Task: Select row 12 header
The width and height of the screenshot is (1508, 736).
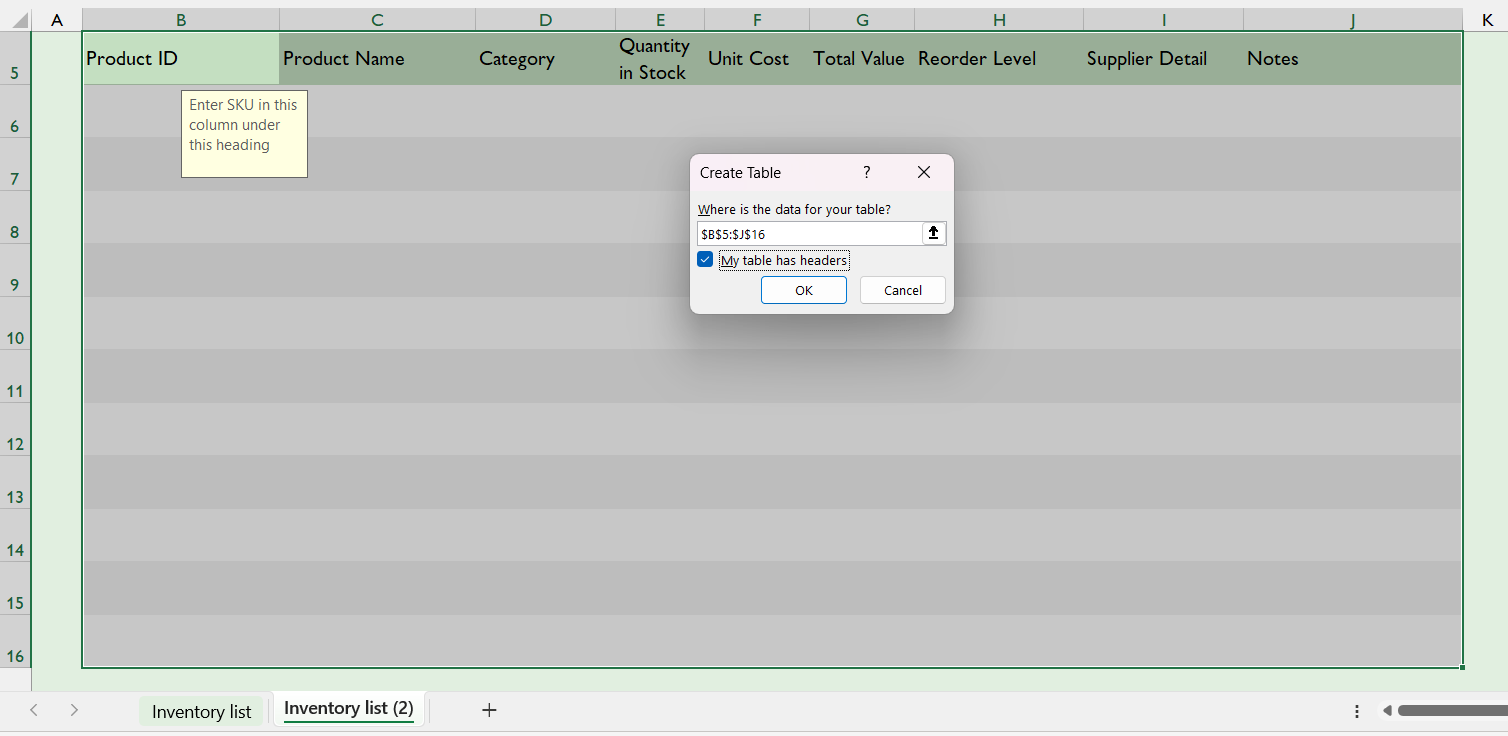Action: click(15, 429)
